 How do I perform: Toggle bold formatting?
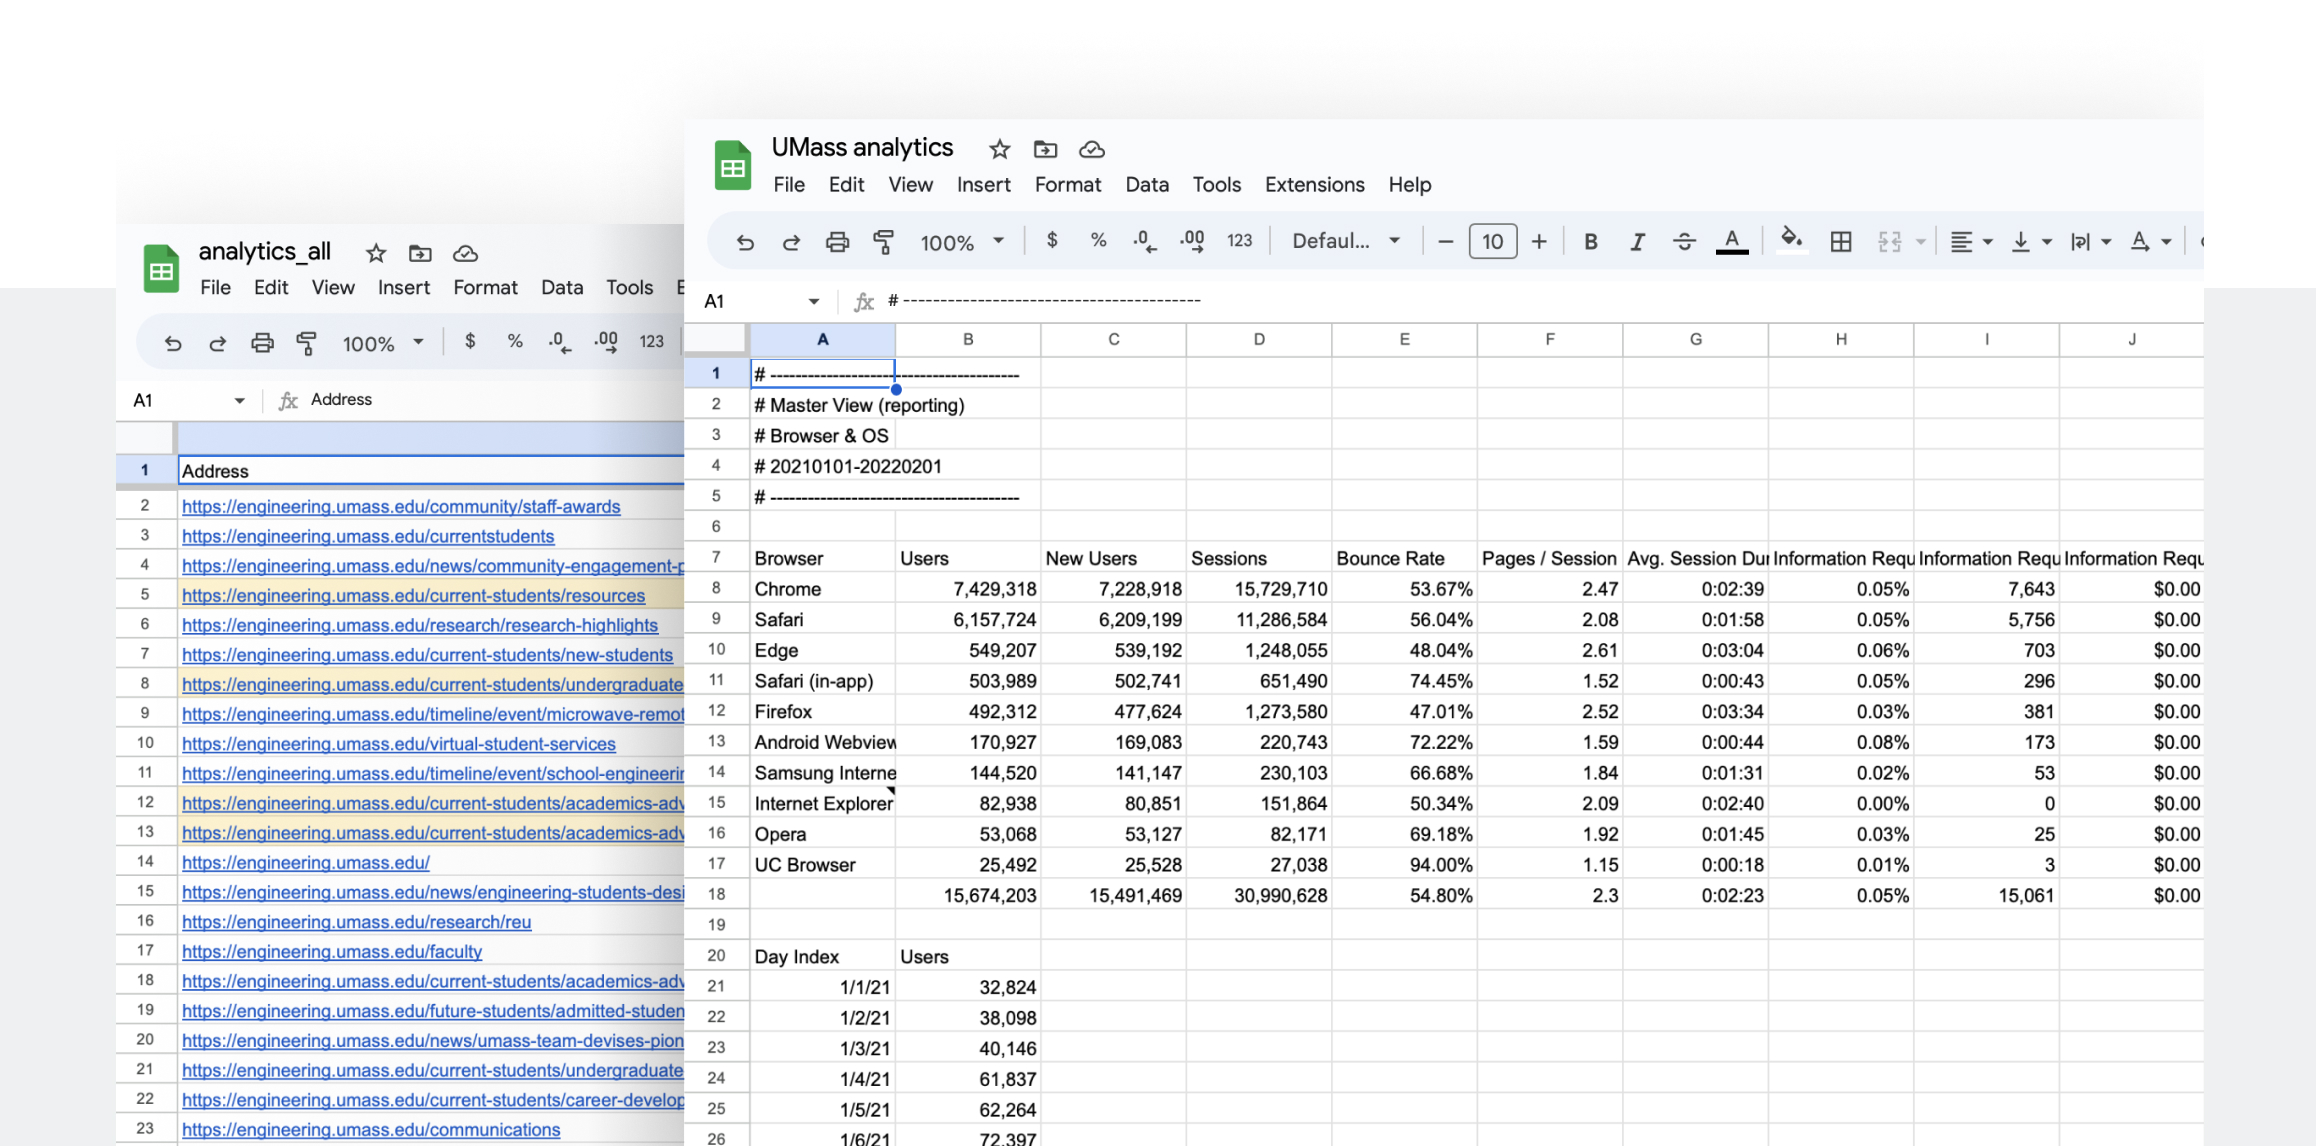[x=1590, y=241]
